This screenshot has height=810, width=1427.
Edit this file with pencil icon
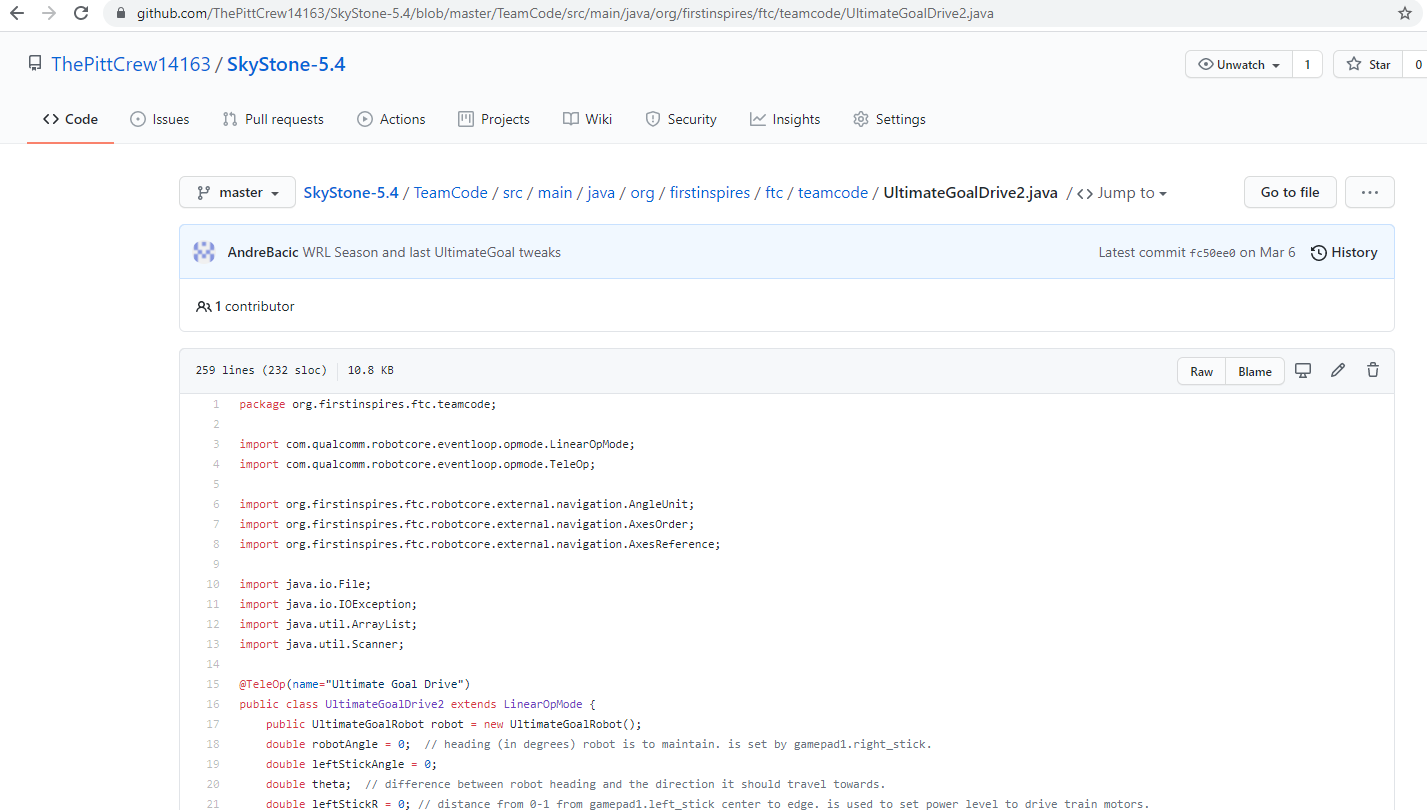pyautogui.click(x=1338, y=370)
